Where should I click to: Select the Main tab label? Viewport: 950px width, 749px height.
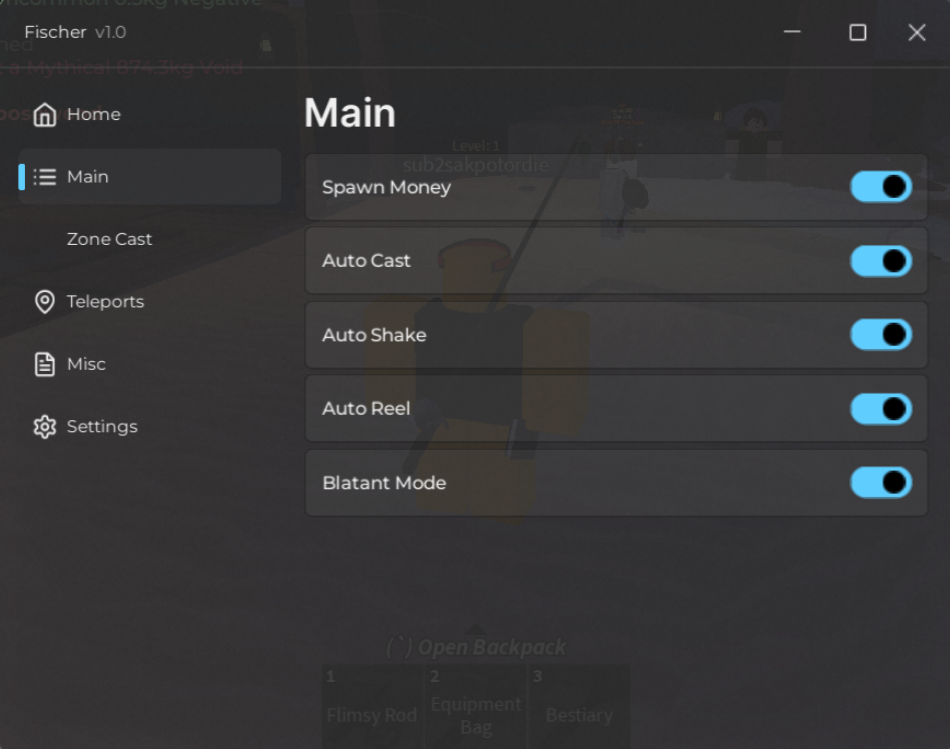click(x=88, y=176)
